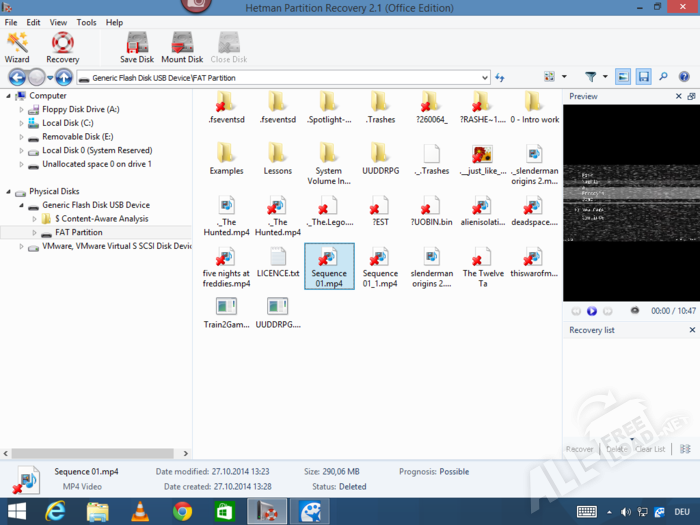700x525 pixels.
Task: Click the blue back navigation arrow
Action: click(16, 77)
